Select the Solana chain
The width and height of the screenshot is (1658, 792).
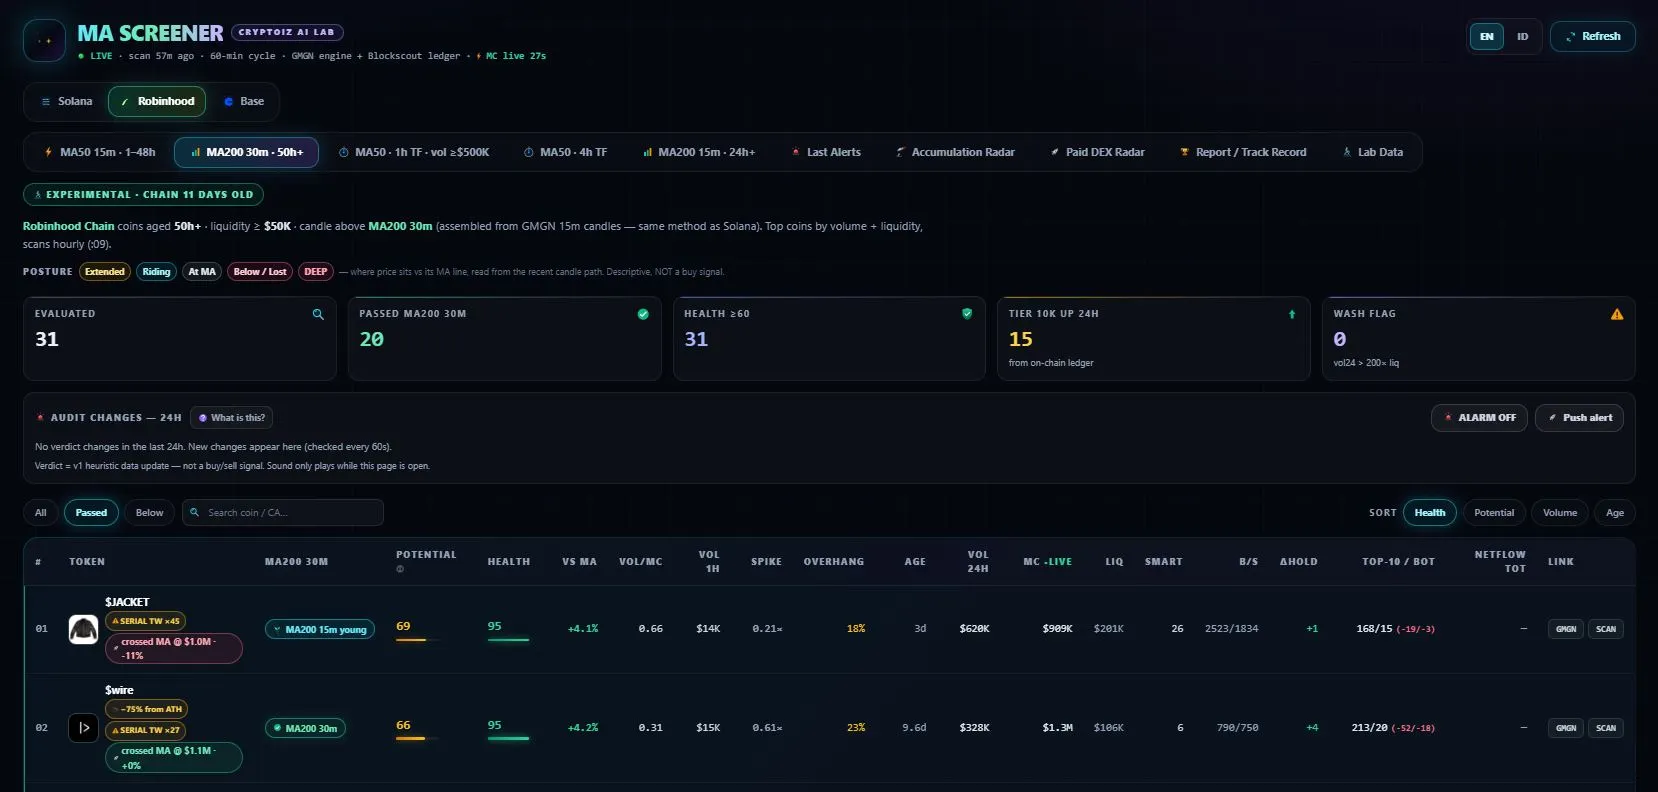[66, 102]
